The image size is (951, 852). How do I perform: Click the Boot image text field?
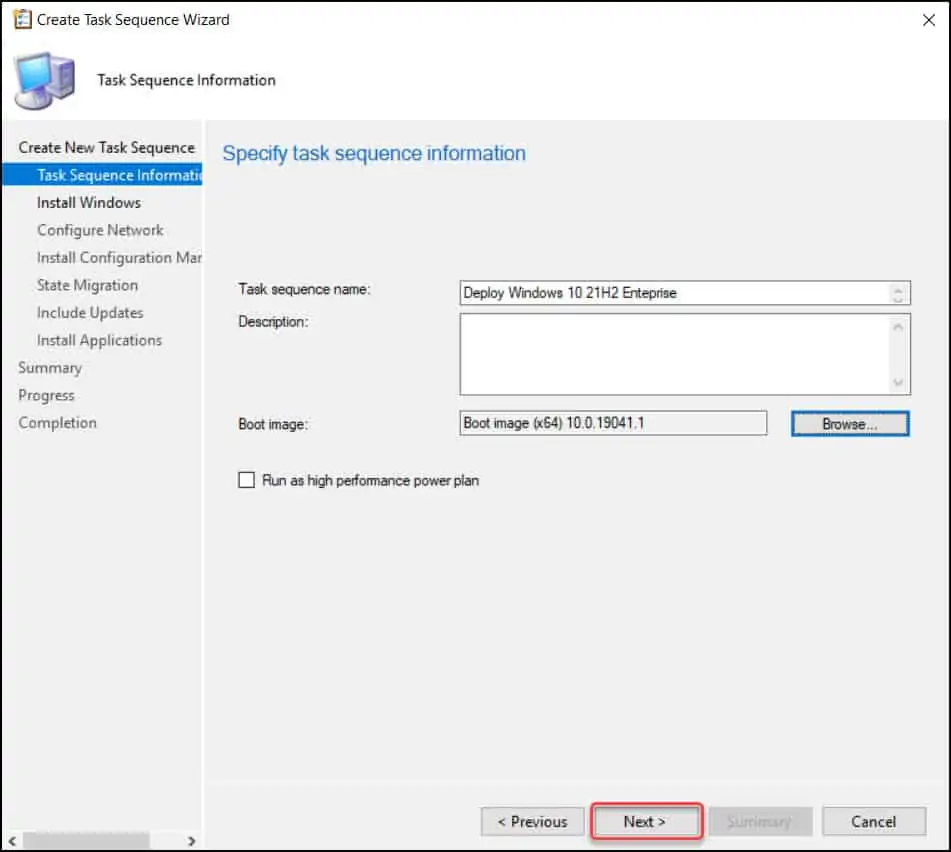(x=613, y=423)
